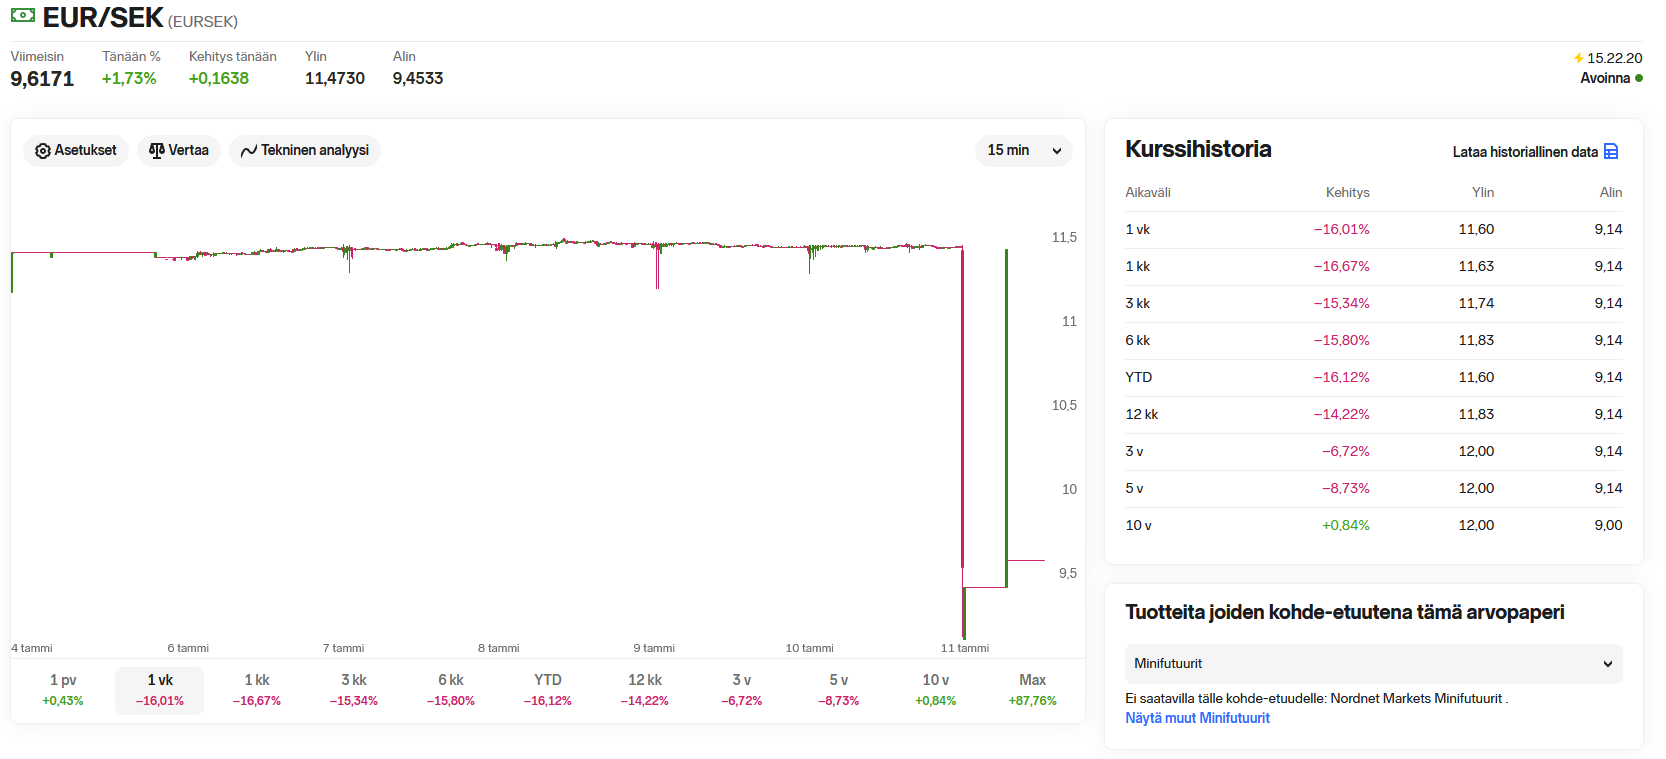Open the Tekninen analyysi tool

tap(305, 151)
